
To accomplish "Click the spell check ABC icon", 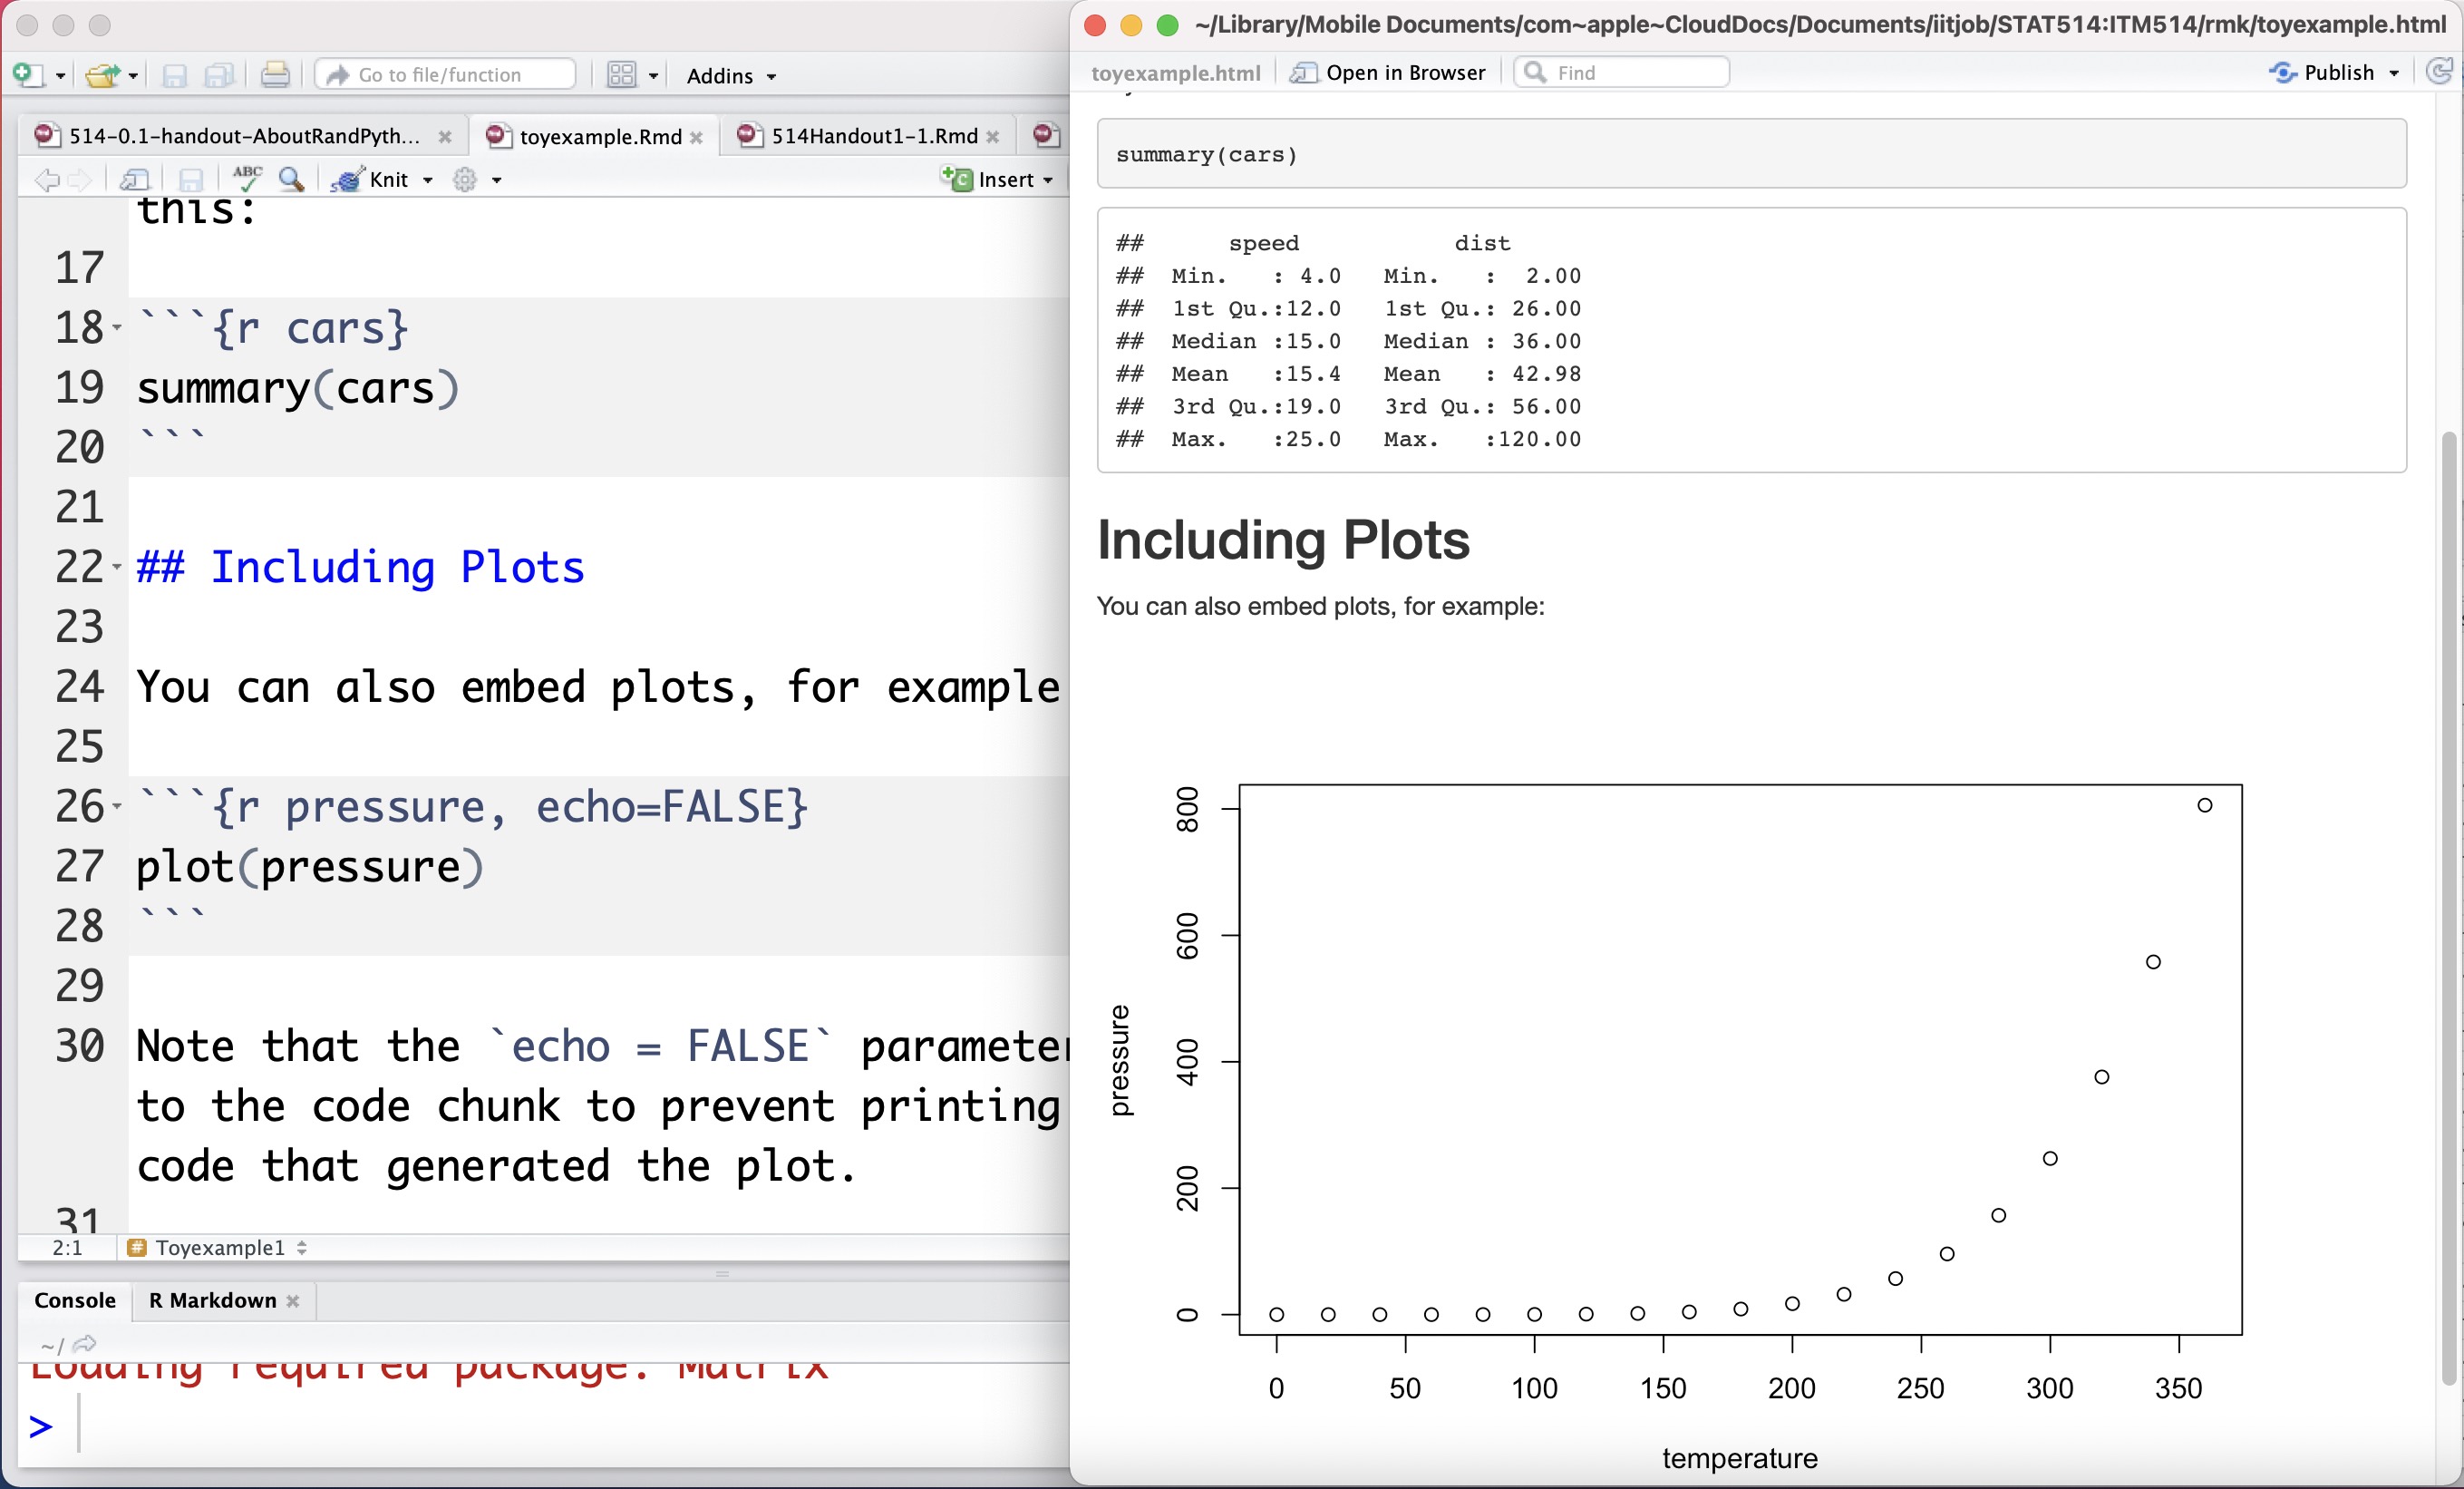I will [247, 179].
